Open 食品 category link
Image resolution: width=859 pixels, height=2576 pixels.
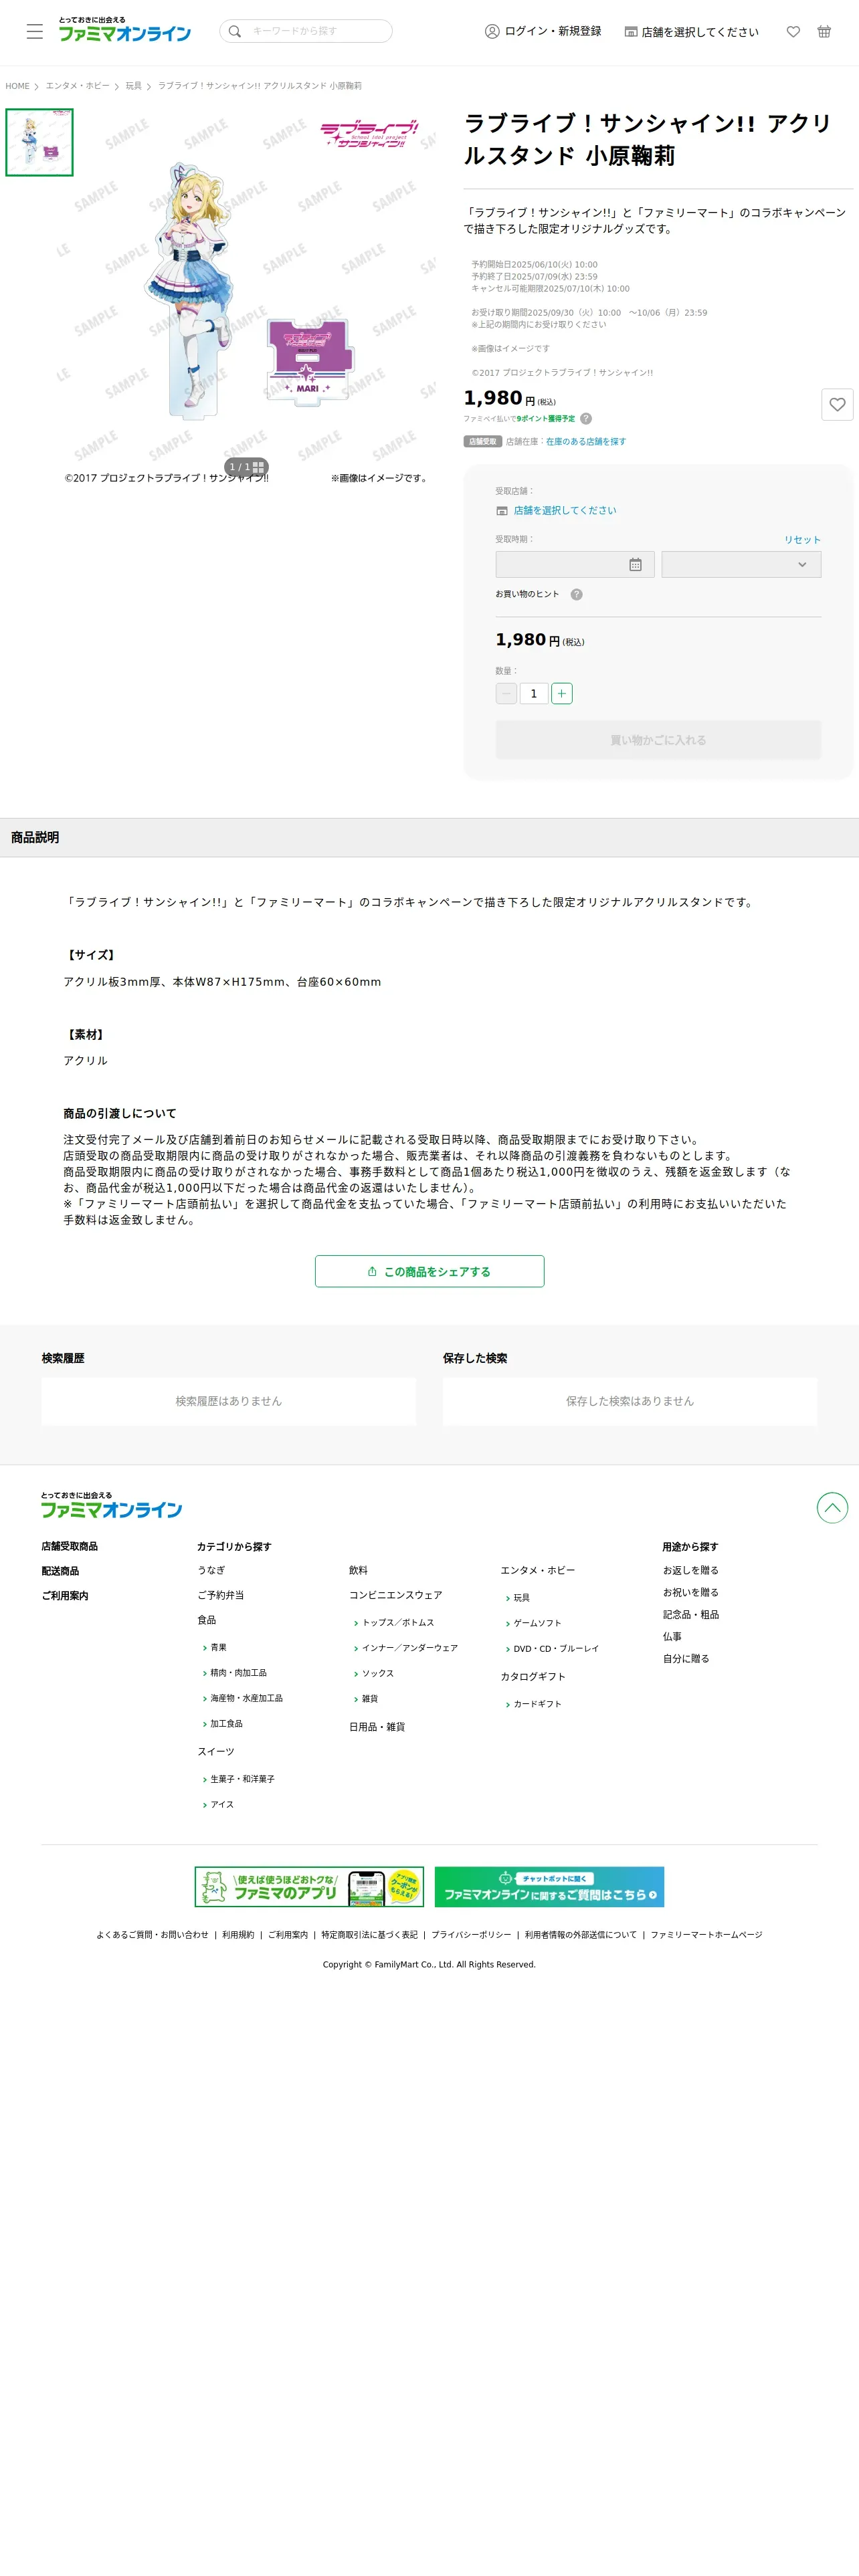pos(207,1620)
